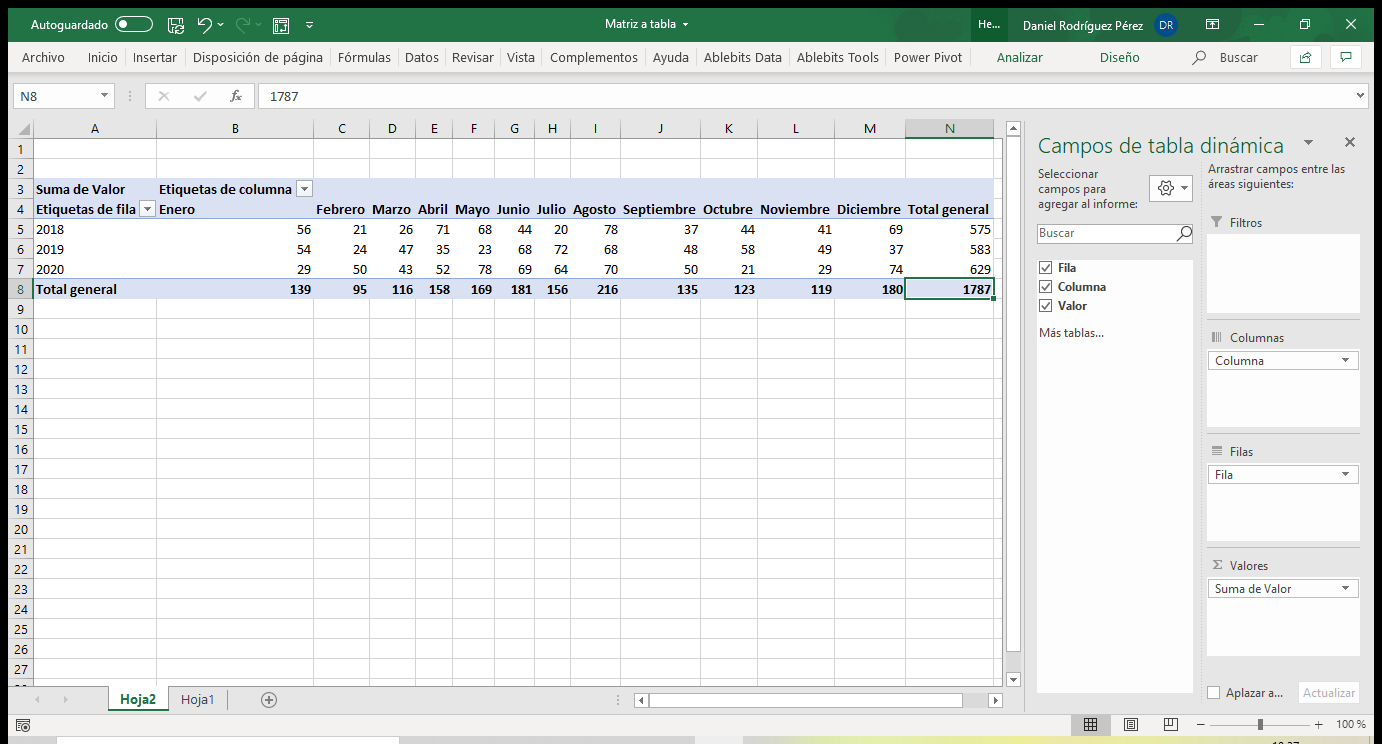Viewport: 1382px width, 744px height.
Task: Open Etiquetas de columna filter dropdown
Action: 304,189
